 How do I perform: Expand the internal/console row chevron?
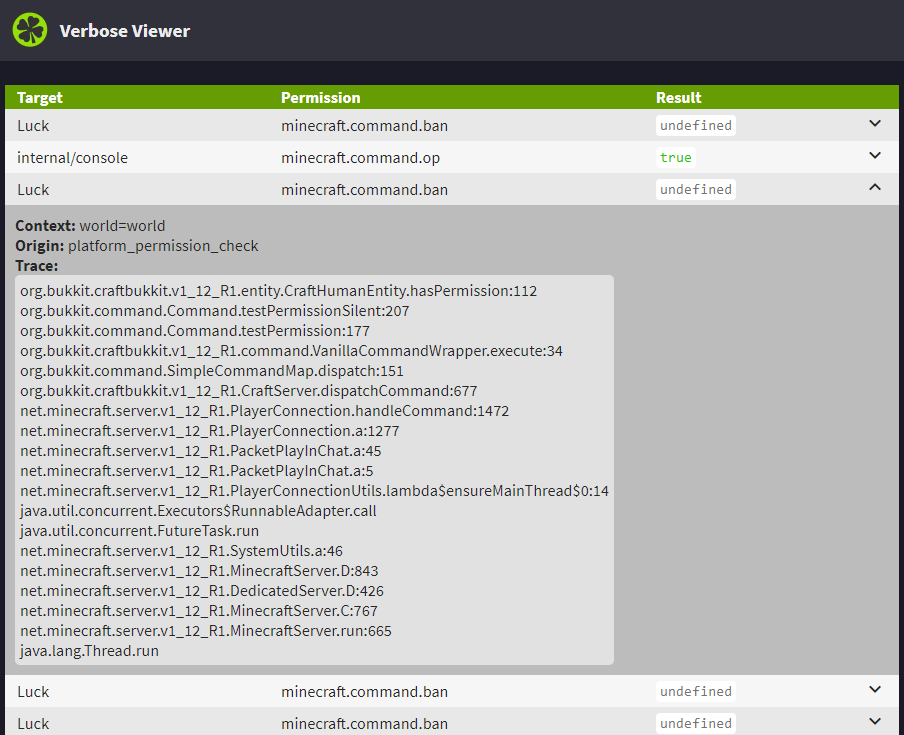point(875,156)
